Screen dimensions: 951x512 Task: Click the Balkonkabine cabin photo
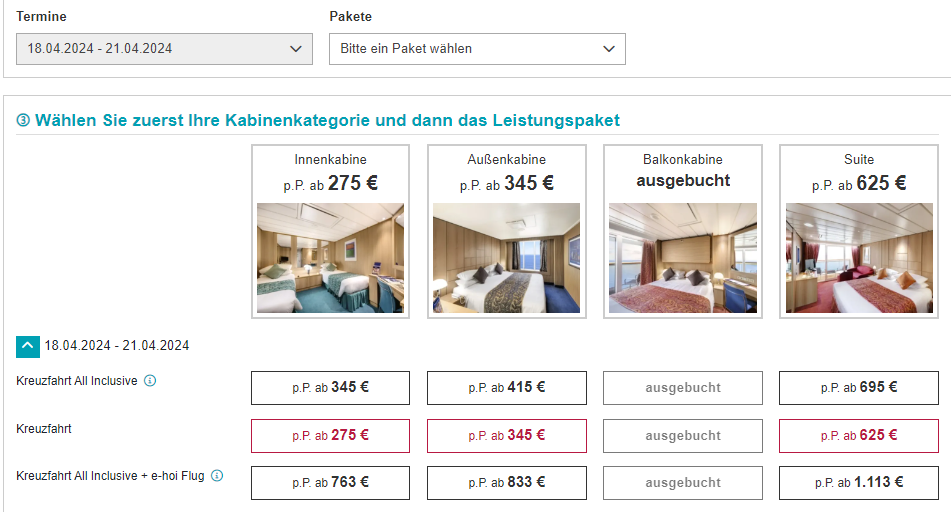(683, 258)
